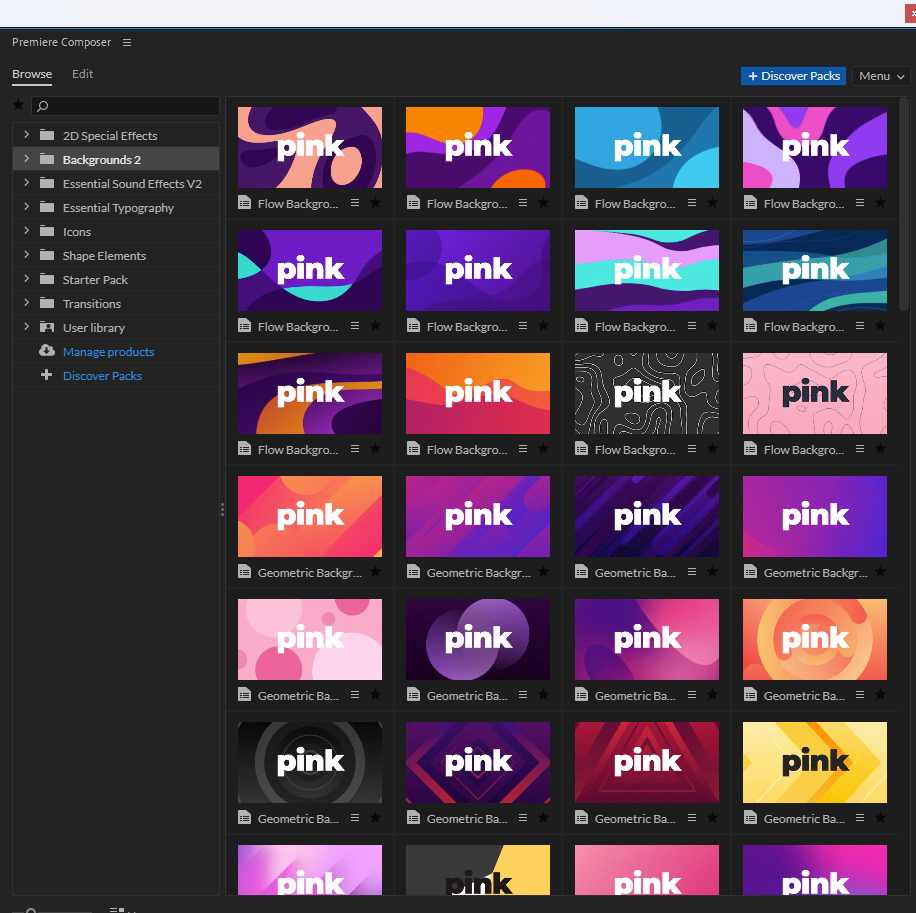Image resolution: width=916 pixels, height=913 pixels.
Task: Open options menu for orange concentric circles background
Action: [860, 695]
